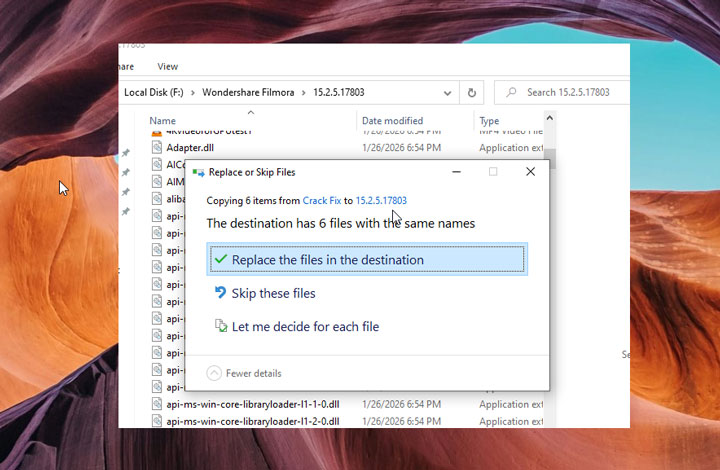Sort by the Date modified column header
720x470 pixels.
[x=393, y=121]
